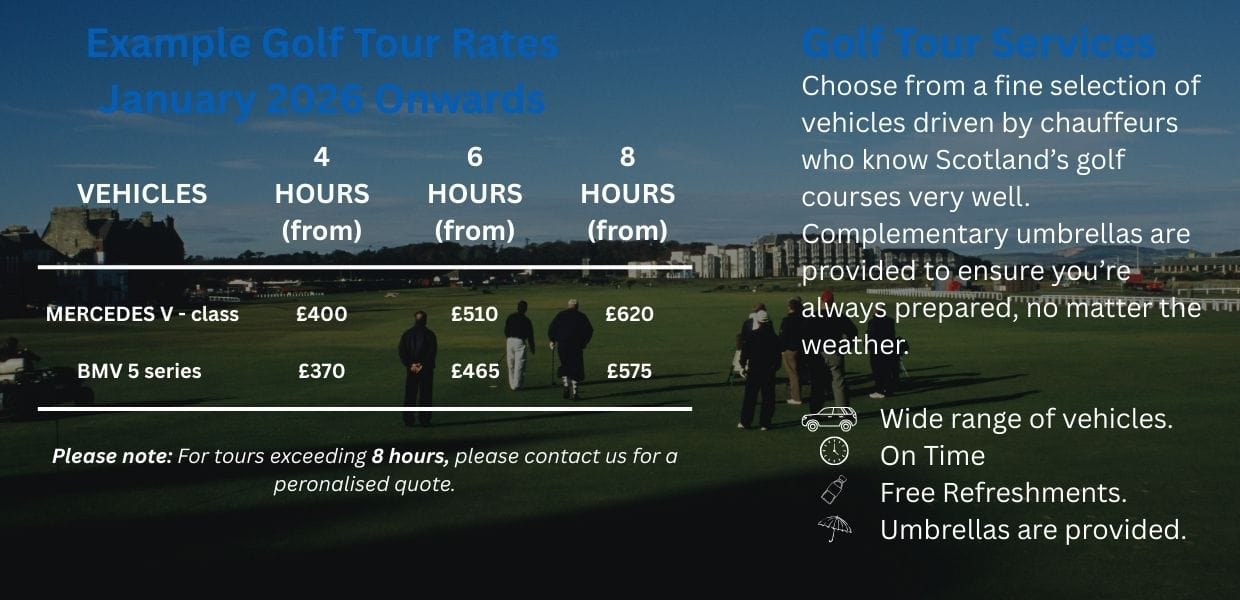Click the bottle icon for Free Refreshments
The height and width of the screenshot is (600, 1240).
(x=833, y=490)
